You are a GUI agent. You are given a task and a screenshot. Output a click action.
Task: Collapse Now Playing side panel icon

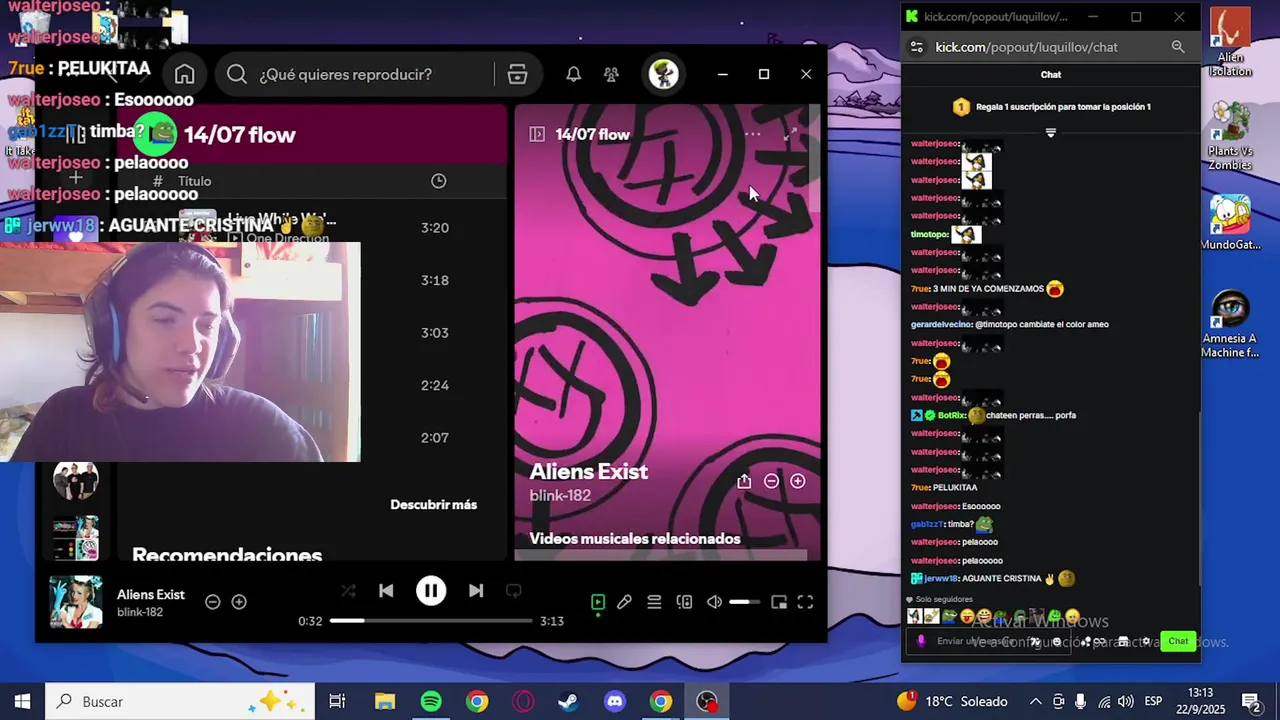pyautogui.click(x=537, y=134)
